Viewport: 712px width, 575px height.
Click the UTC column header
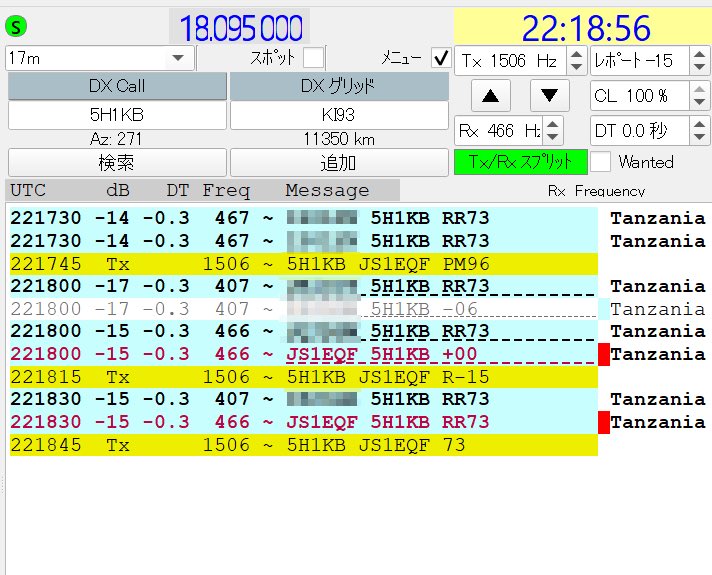(28, 190)
